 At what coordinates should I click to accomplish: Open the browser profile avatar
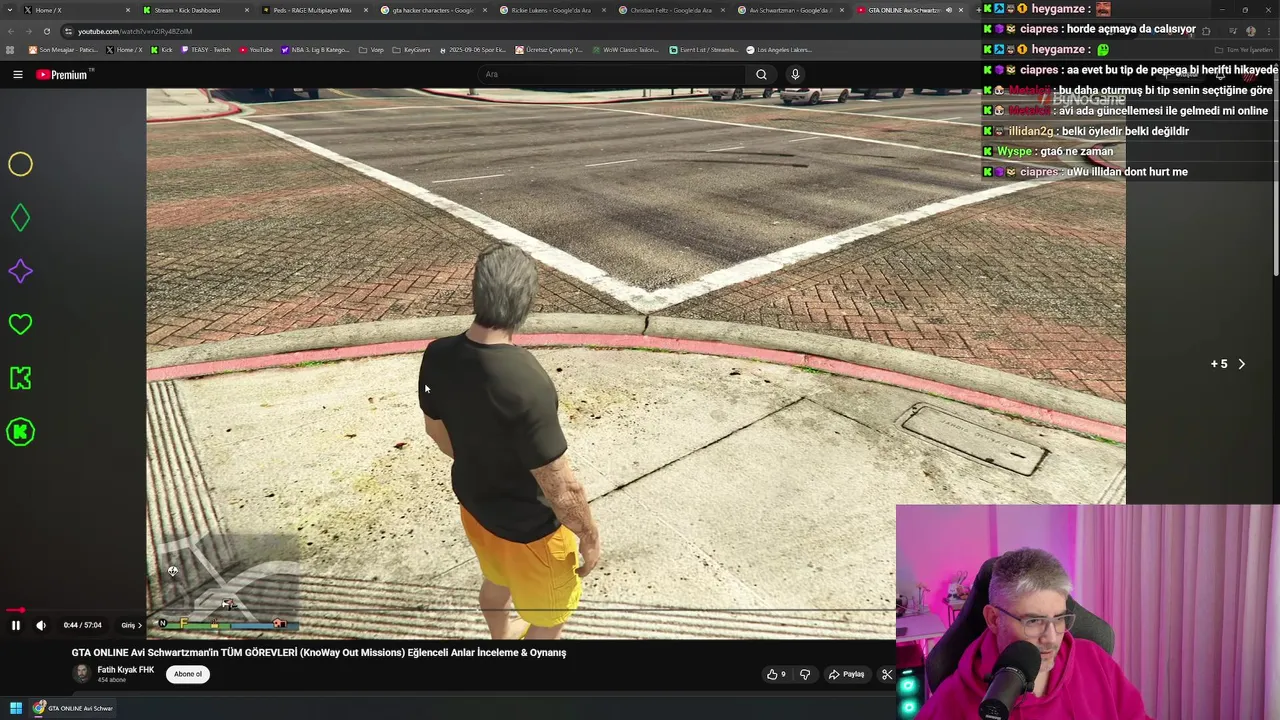(x=1250, y=31)
